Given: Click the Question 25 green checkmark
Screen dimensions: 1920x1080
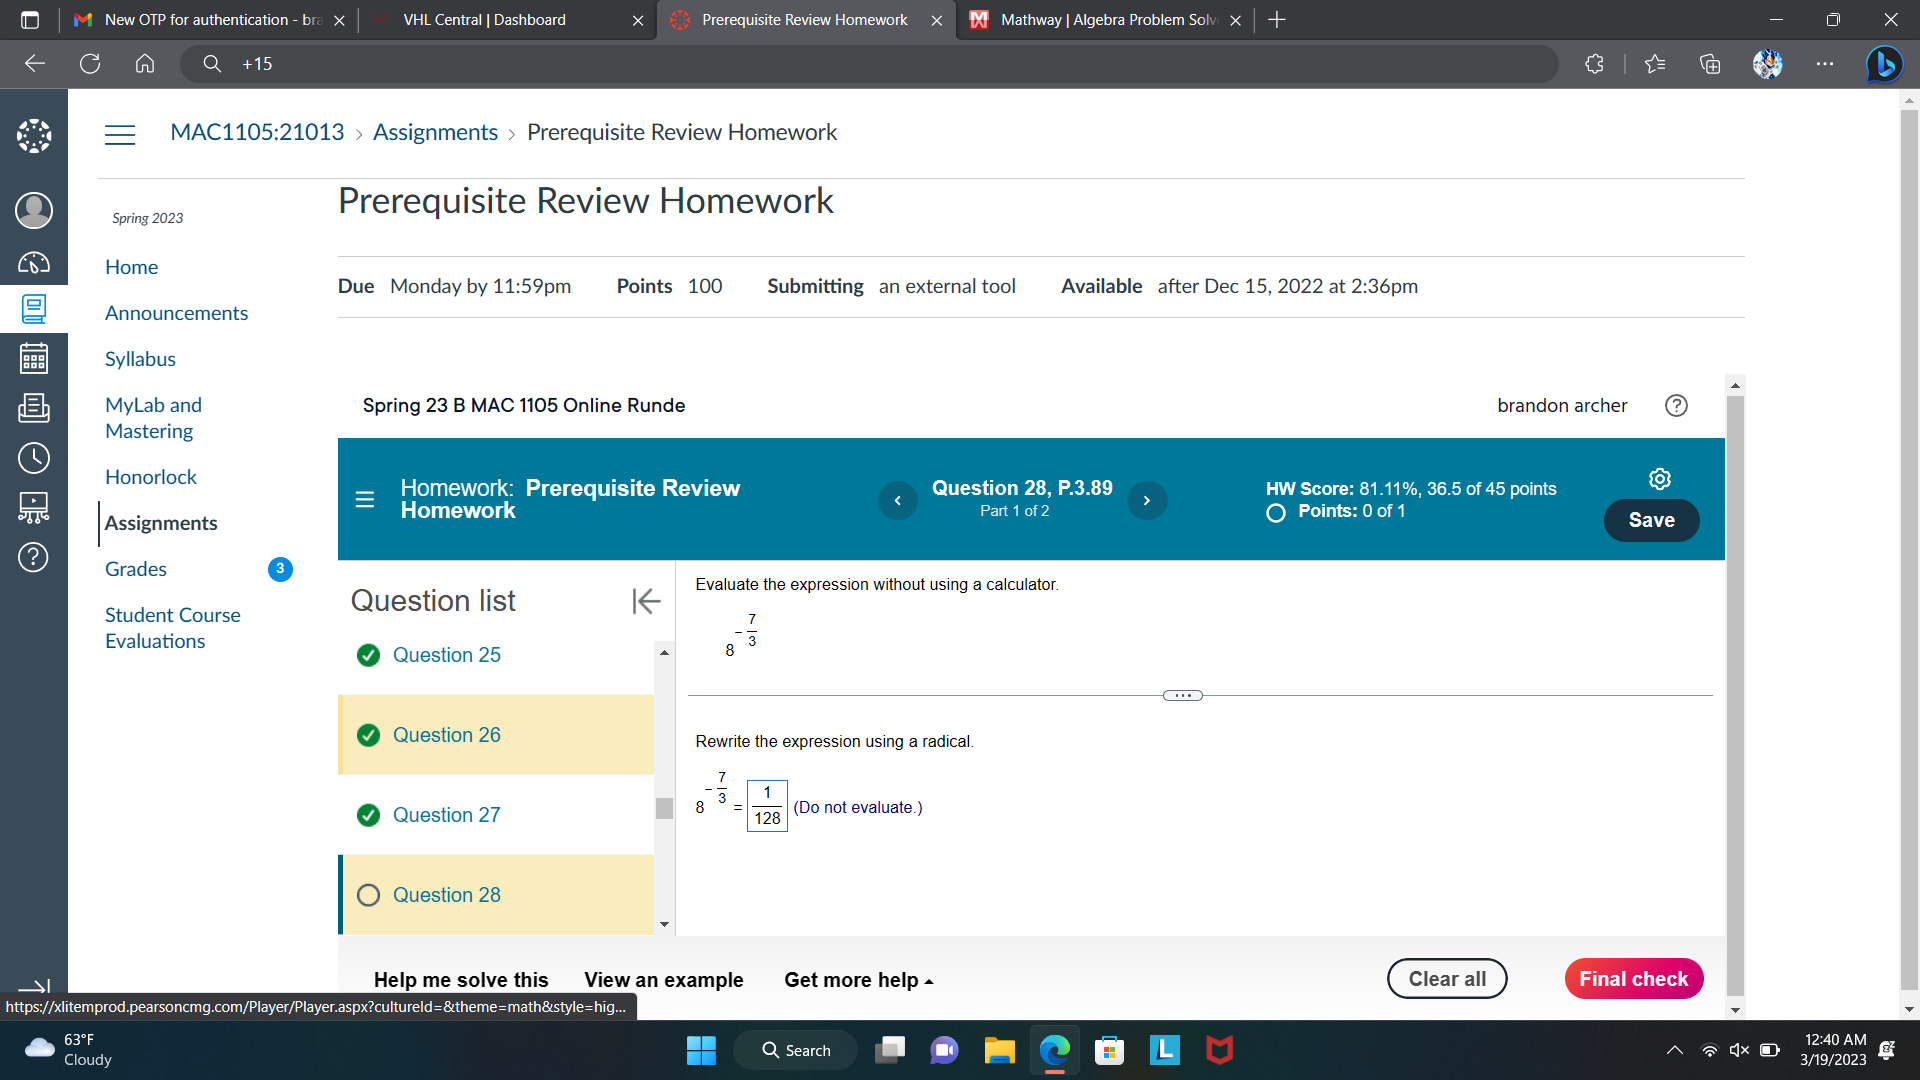Looking at the screenshot, I should [x=368, y=655].
